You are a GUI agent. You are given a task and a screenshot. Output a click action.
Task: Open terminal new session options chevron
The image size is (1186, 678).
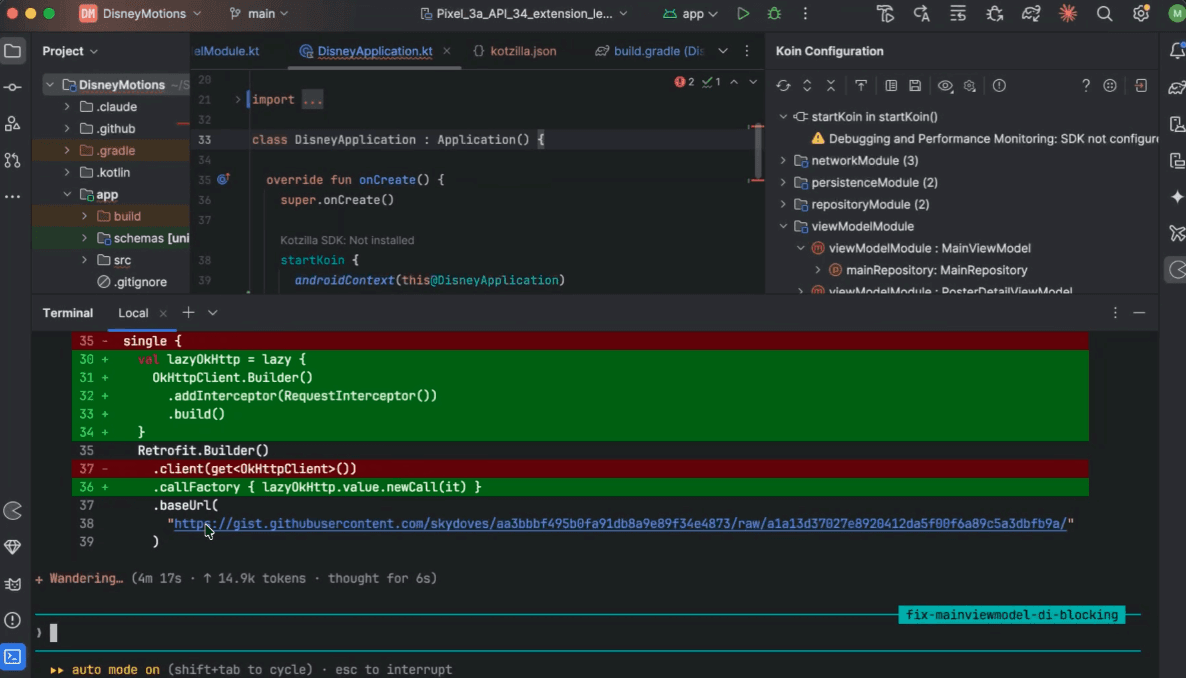click(x=213, y=313)
